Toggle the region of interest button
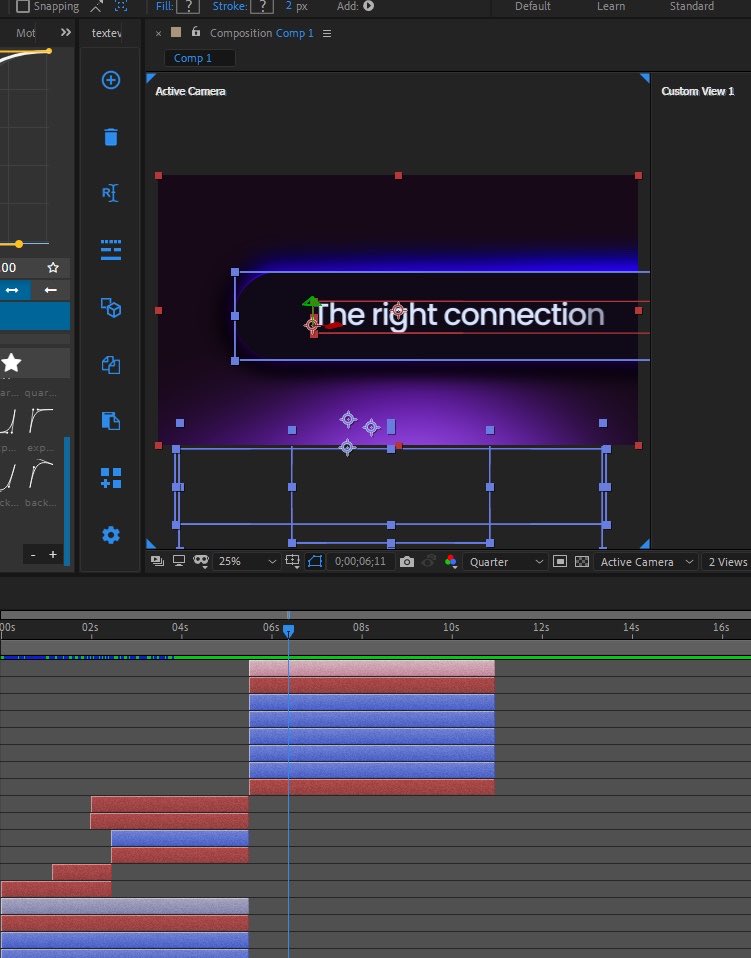The width and height of the screenshot is (751, 958). (560, 561)
